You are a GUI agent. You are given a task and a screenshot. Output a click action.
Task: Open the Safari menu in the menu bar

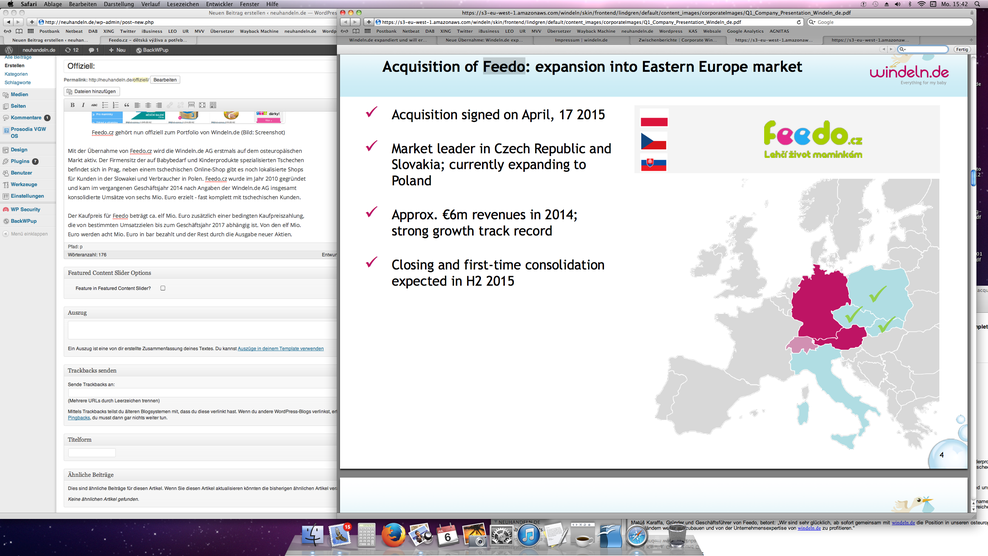tap(28, 4)
